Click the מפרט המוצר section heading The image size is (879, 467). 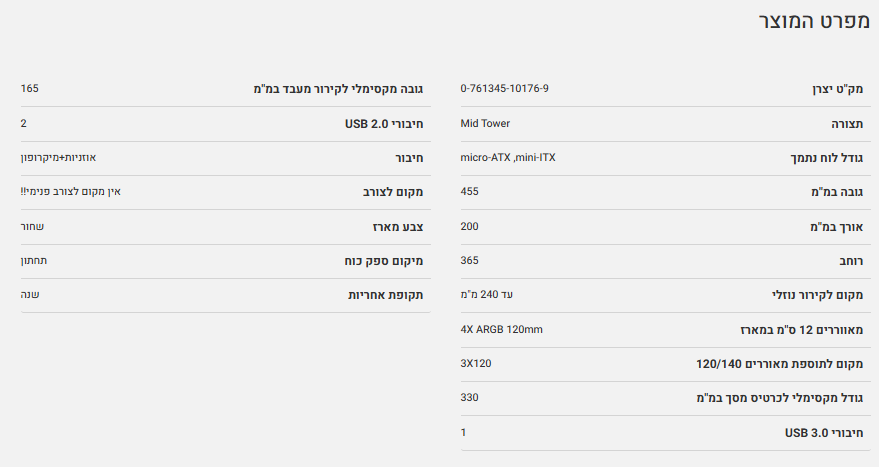812,22
